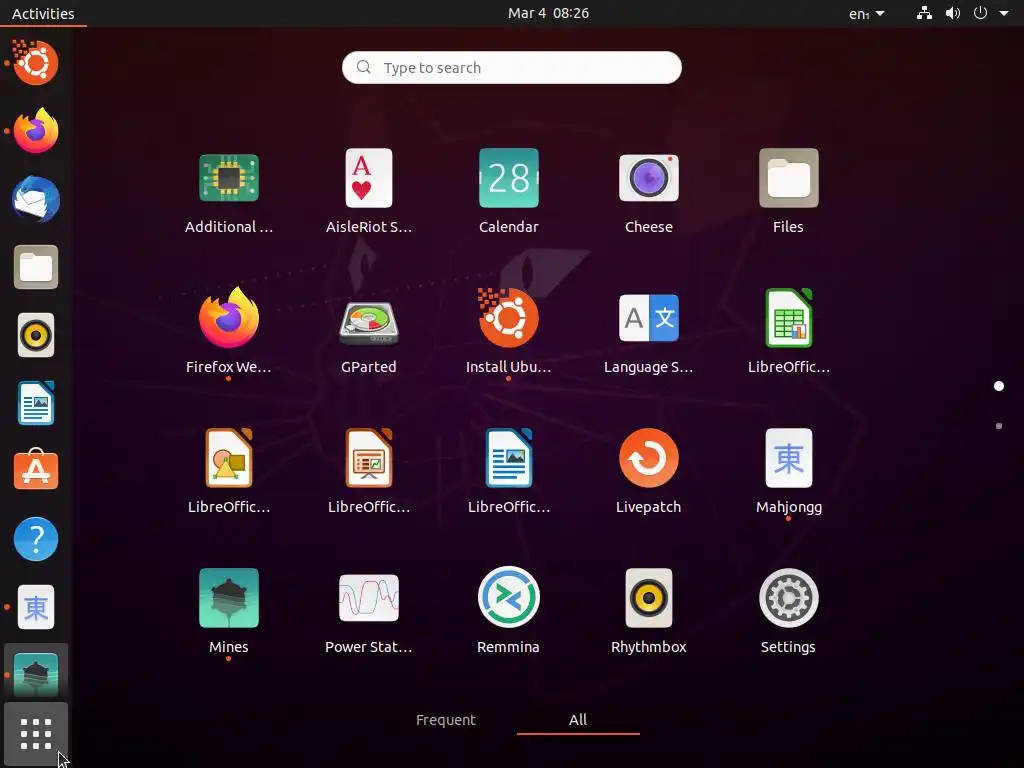1024x768 pixels.
Task: Open Settings app
Action: pos(788,598)
